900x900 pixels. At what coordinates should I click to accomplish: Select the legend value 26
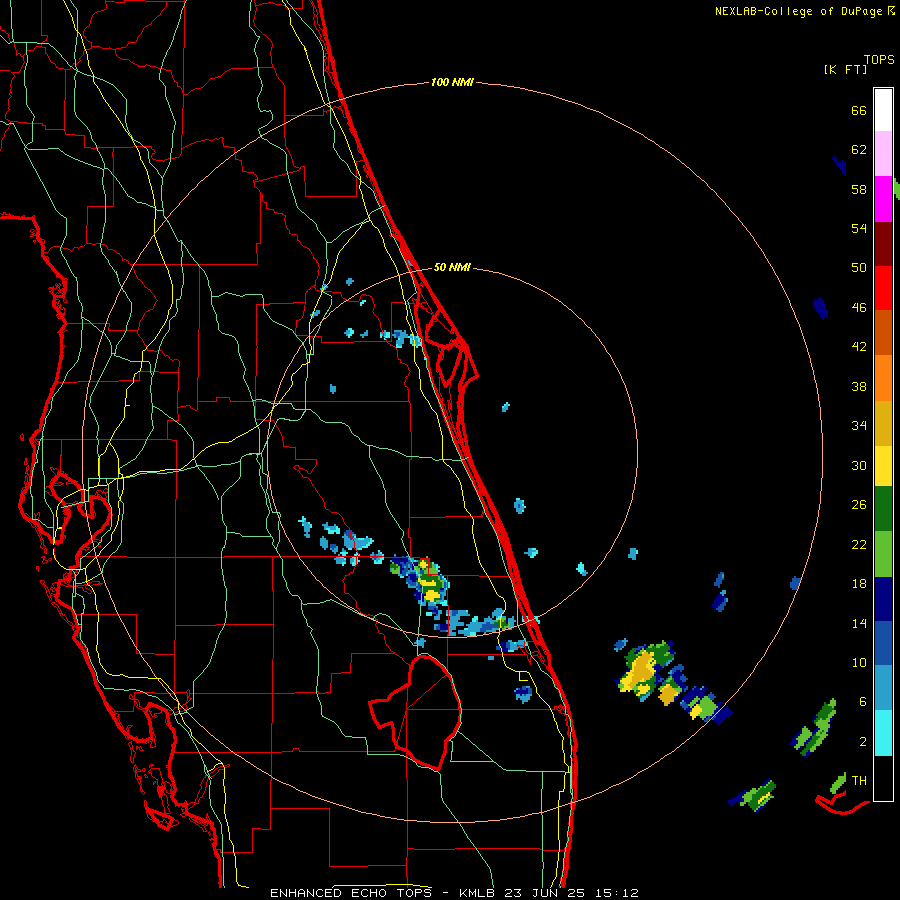[x=859, y=504]
